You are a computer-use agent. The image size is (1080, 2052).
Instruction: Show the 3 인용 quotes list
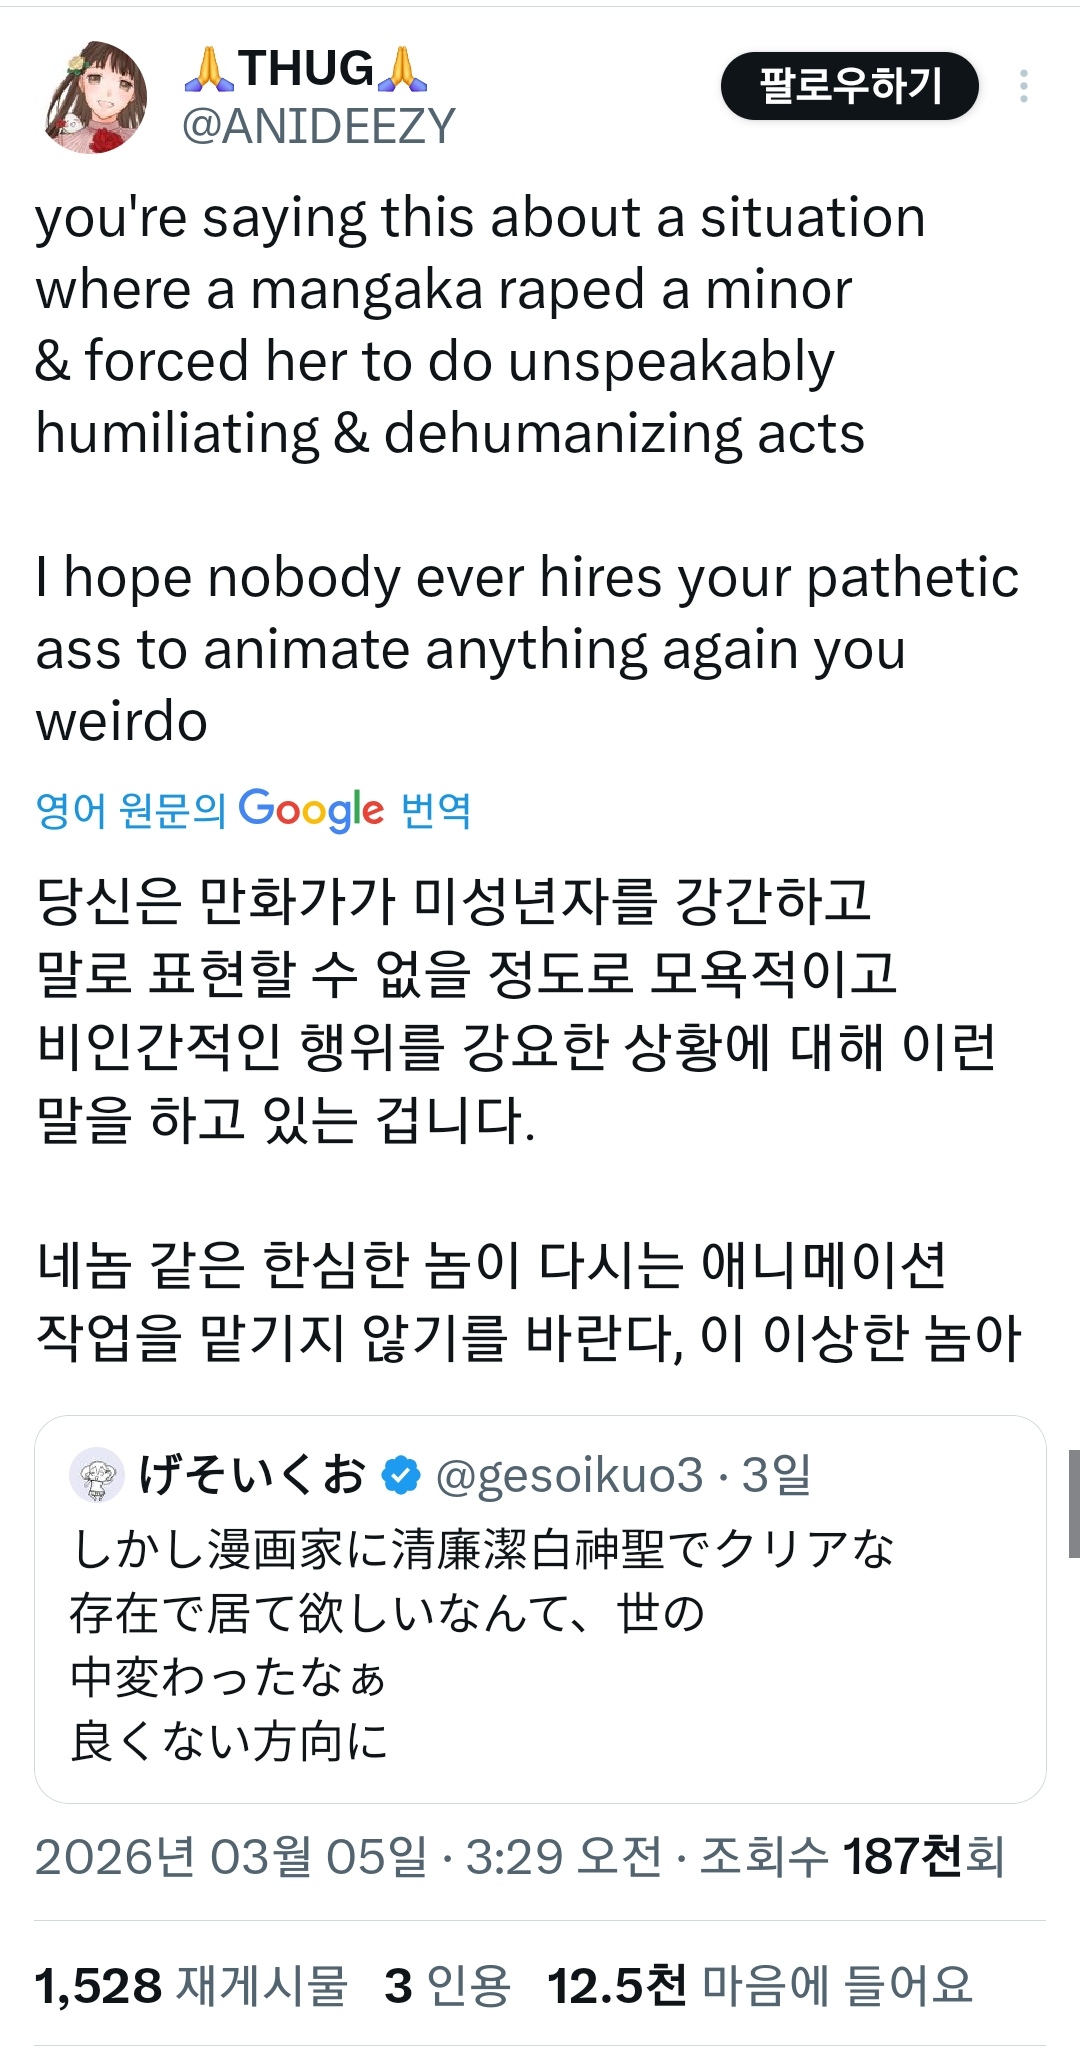447,1985
